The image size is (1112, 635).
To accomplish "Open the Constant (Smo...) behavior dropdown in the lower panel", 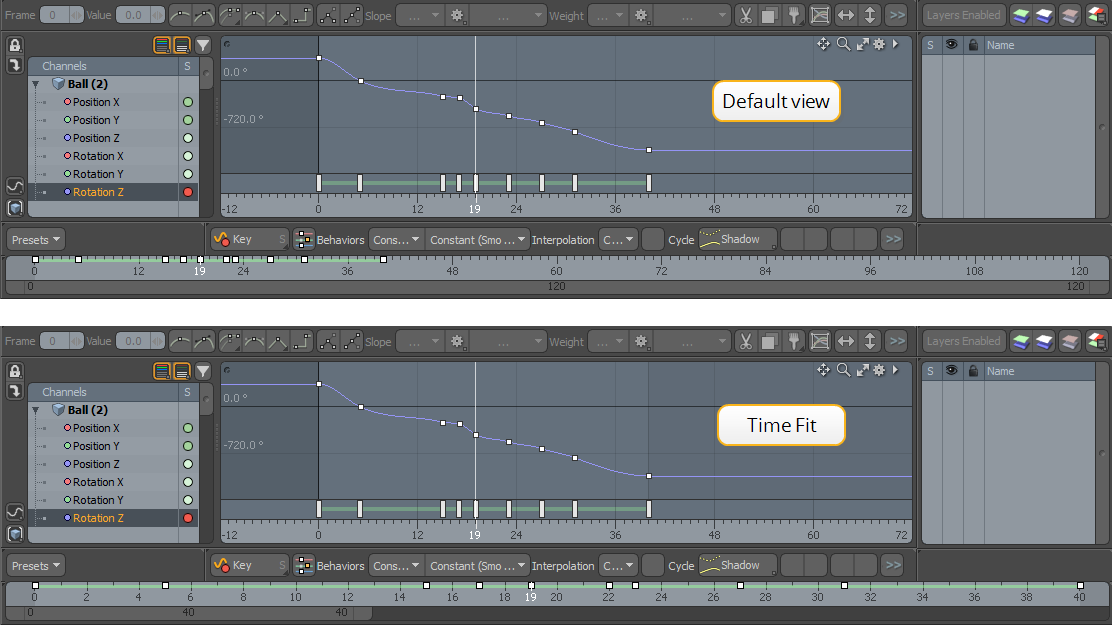I will pyautogui.click(x=477, y=566).
